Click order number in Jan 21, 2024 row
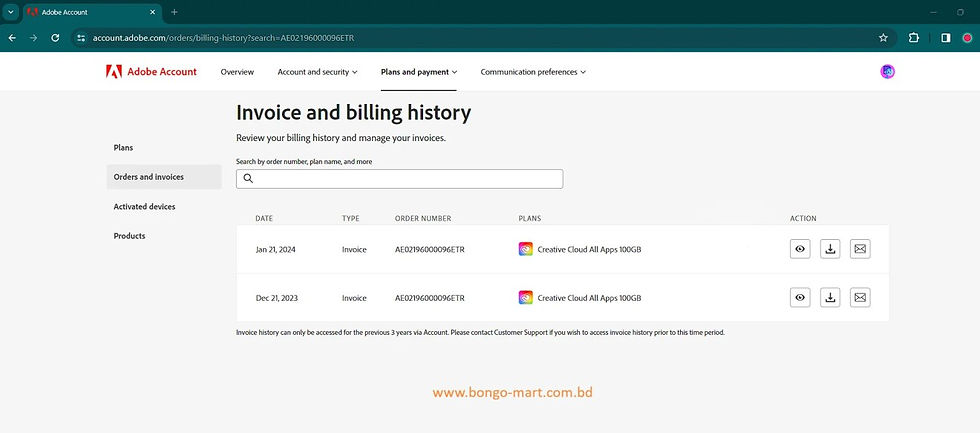Image resolution: width=980 pixels, height=433 pixels. [430, 249]
